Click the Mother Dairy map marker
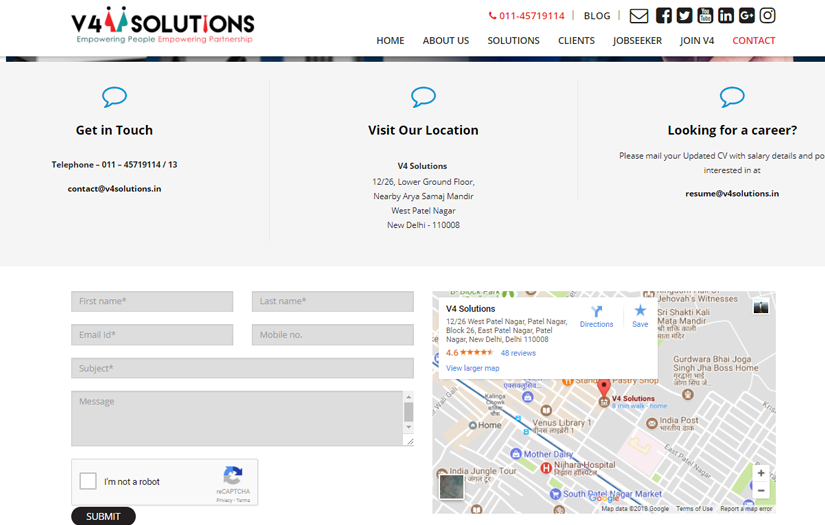 pos(516,453)
